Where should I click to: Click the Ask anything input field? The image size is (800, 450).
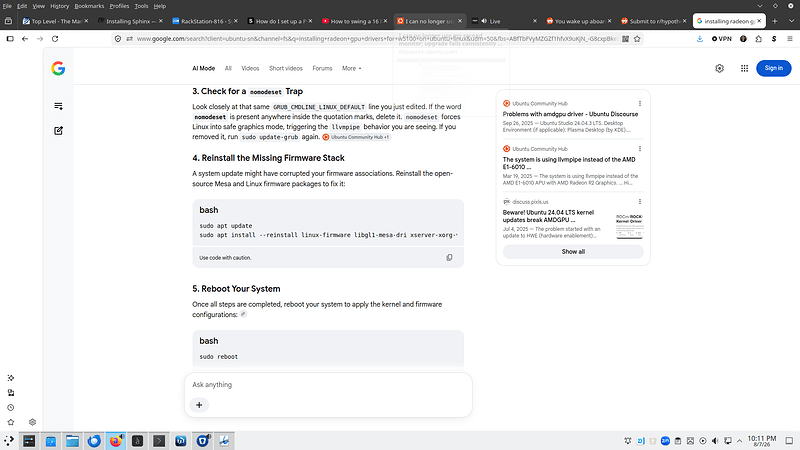(x=328, y=385)
